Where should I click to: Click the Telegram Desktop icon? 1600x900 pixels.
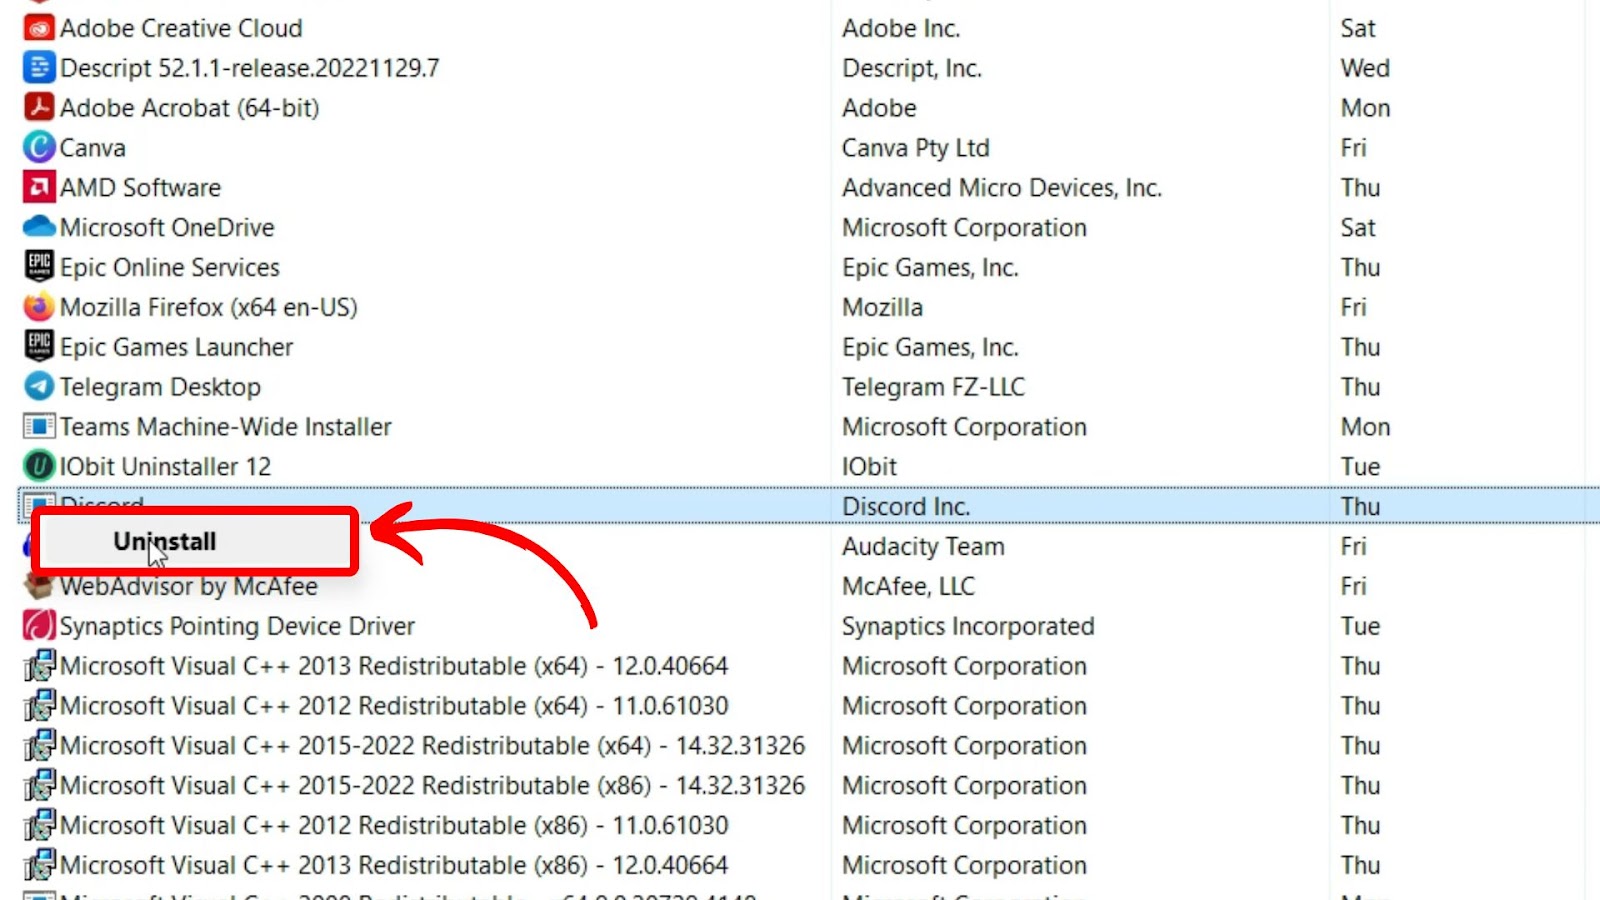click(x=39, y=387)
